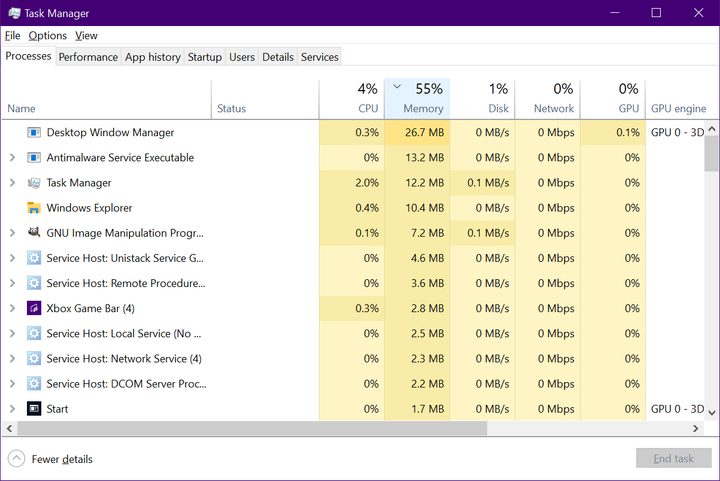720x481 pixels.
Task: Expand the Xbox Game Bar (4) group
Action: coord(12,308)
